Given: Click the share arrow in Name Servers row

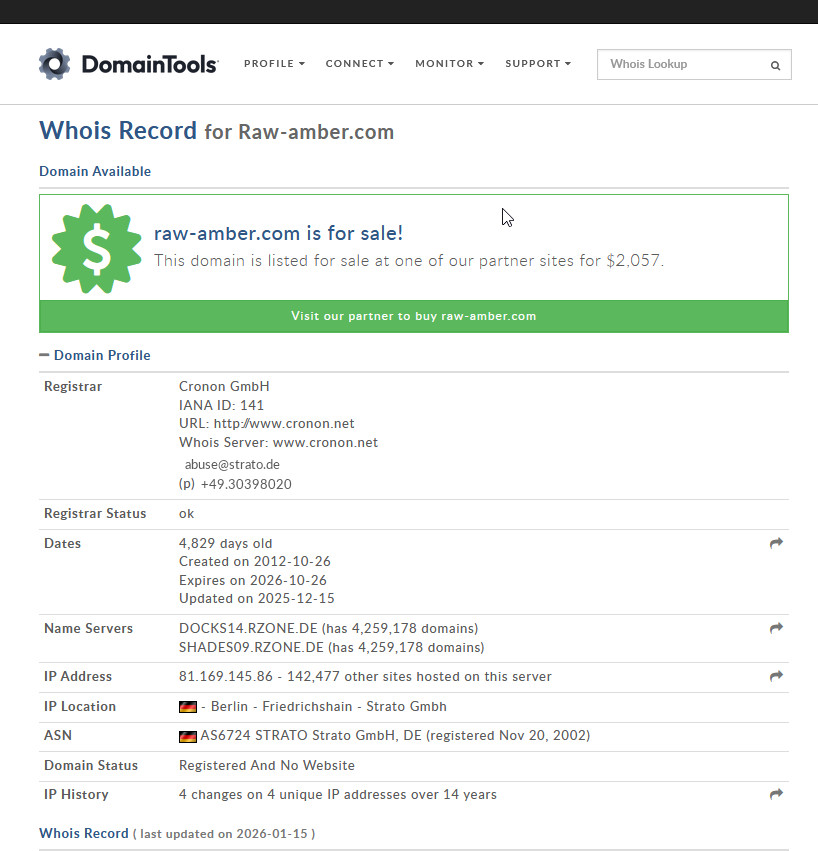Looking at the screenshot, I should 776,628.
